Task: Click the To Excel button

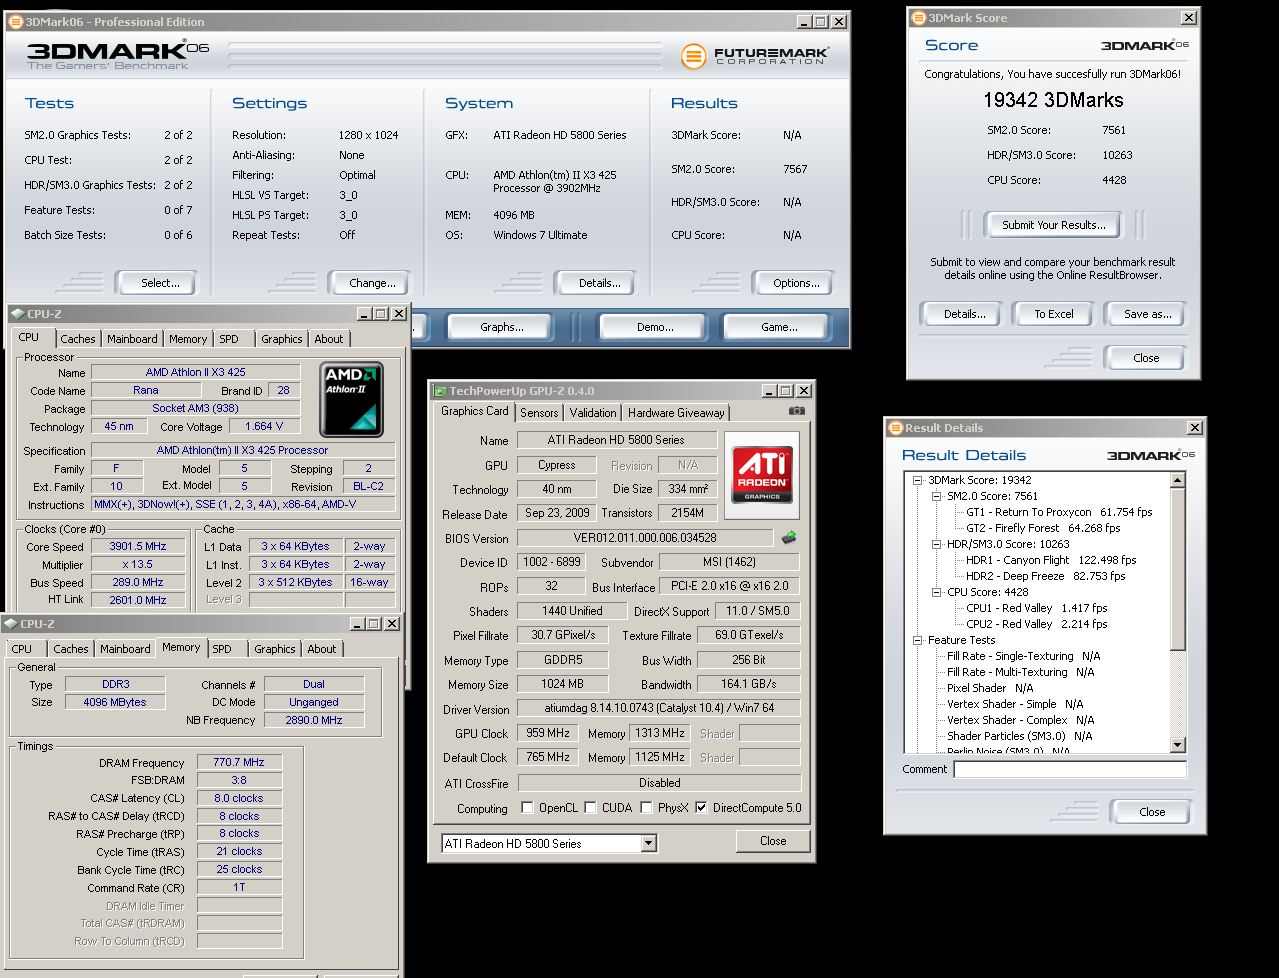Action: click(1054, 314)
